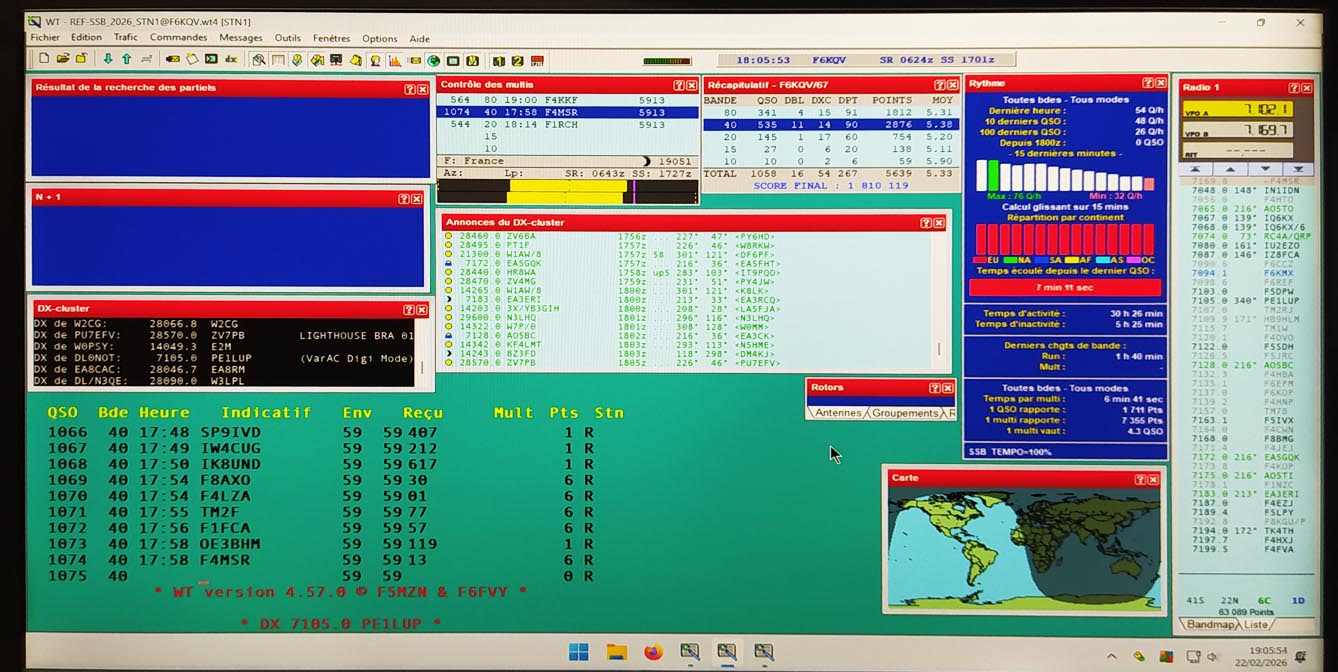Image resolution: width=1338 pixels, height=672 pixels.
Task: Open the Fenêtres menu
Action: [331, 39]
